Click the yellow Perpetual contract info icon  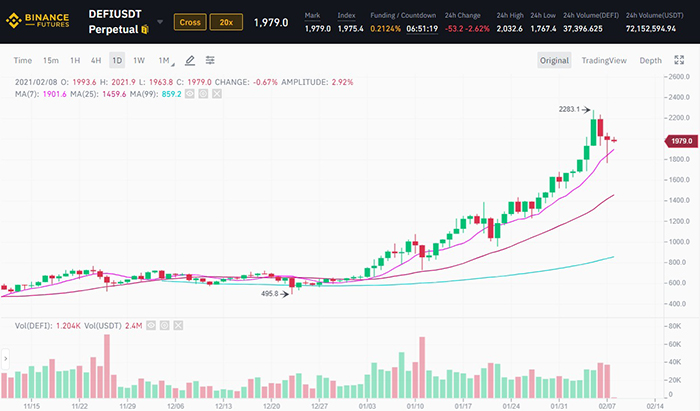pyautogui.click(x=143, y=31)
